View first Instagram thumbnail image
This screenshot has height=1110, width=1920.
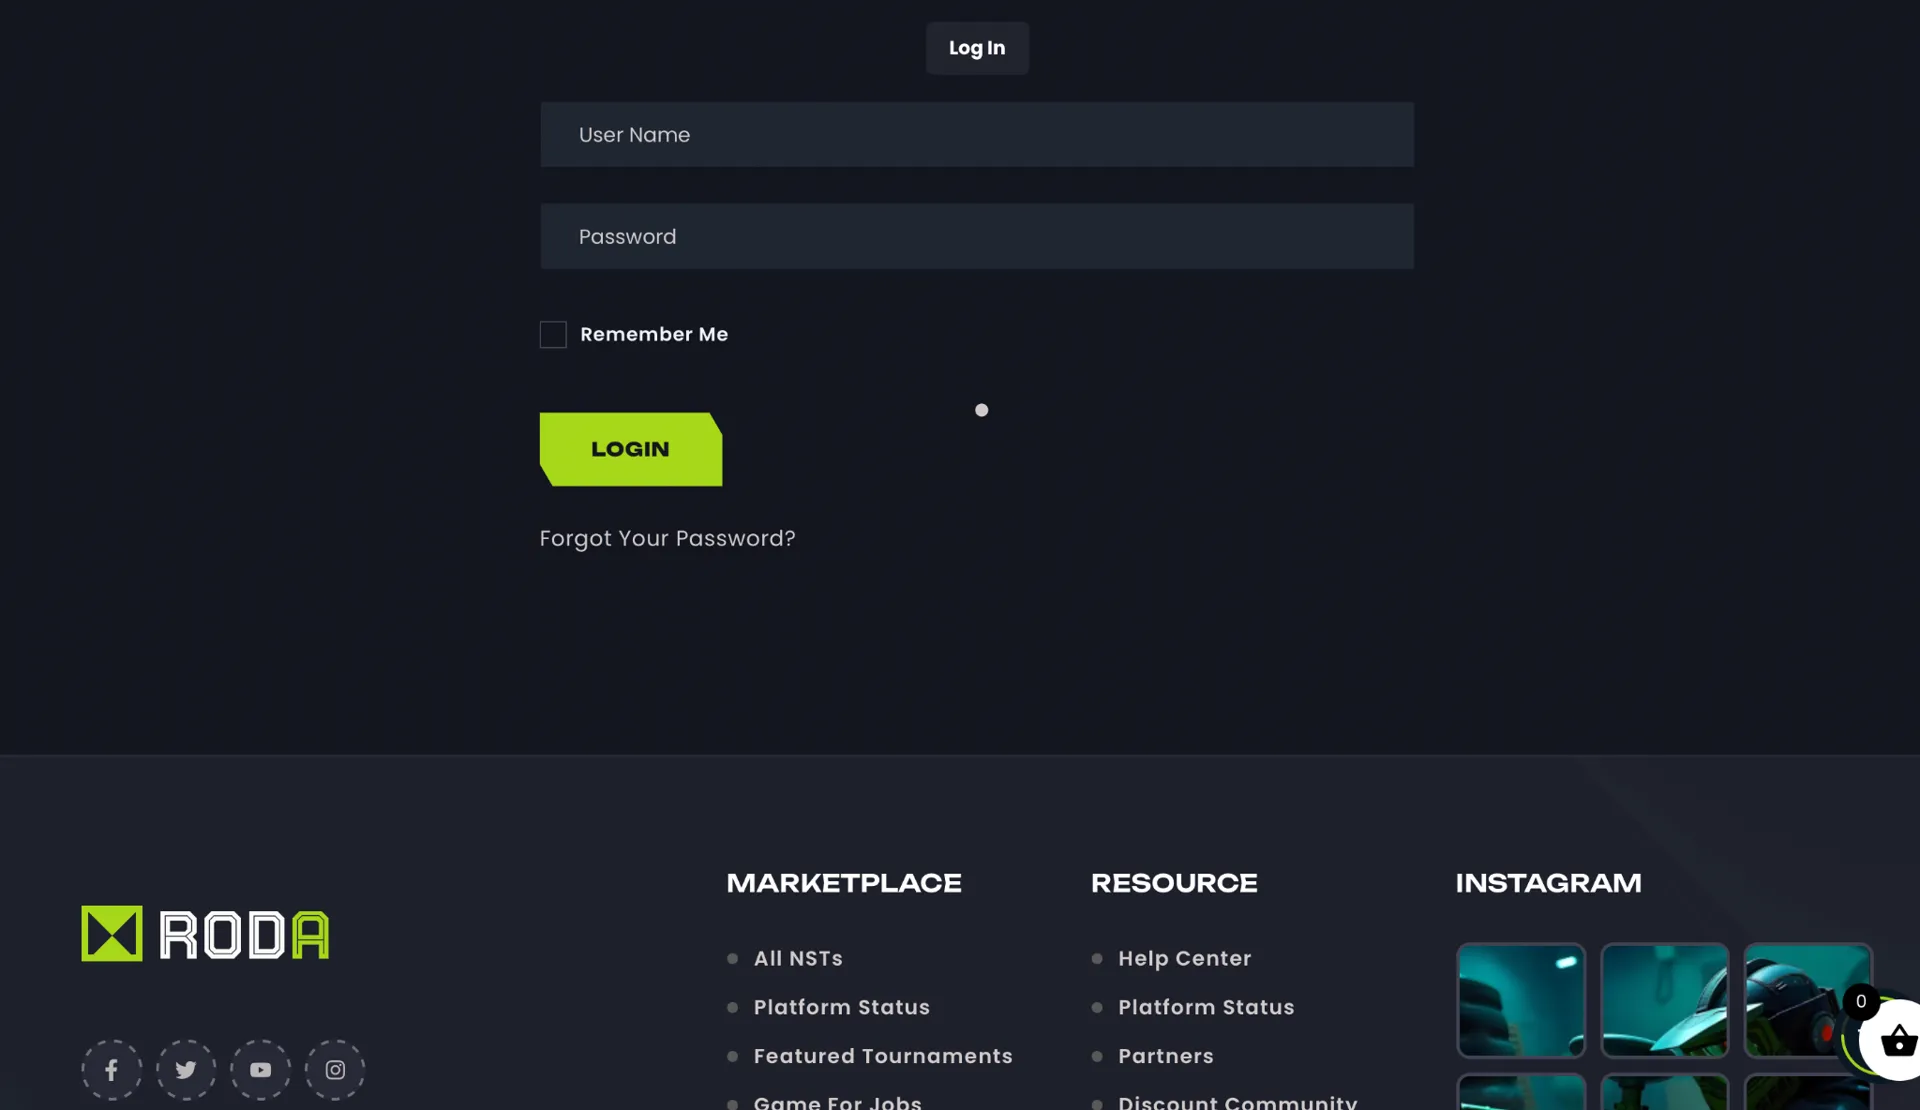[1521, 1000]
